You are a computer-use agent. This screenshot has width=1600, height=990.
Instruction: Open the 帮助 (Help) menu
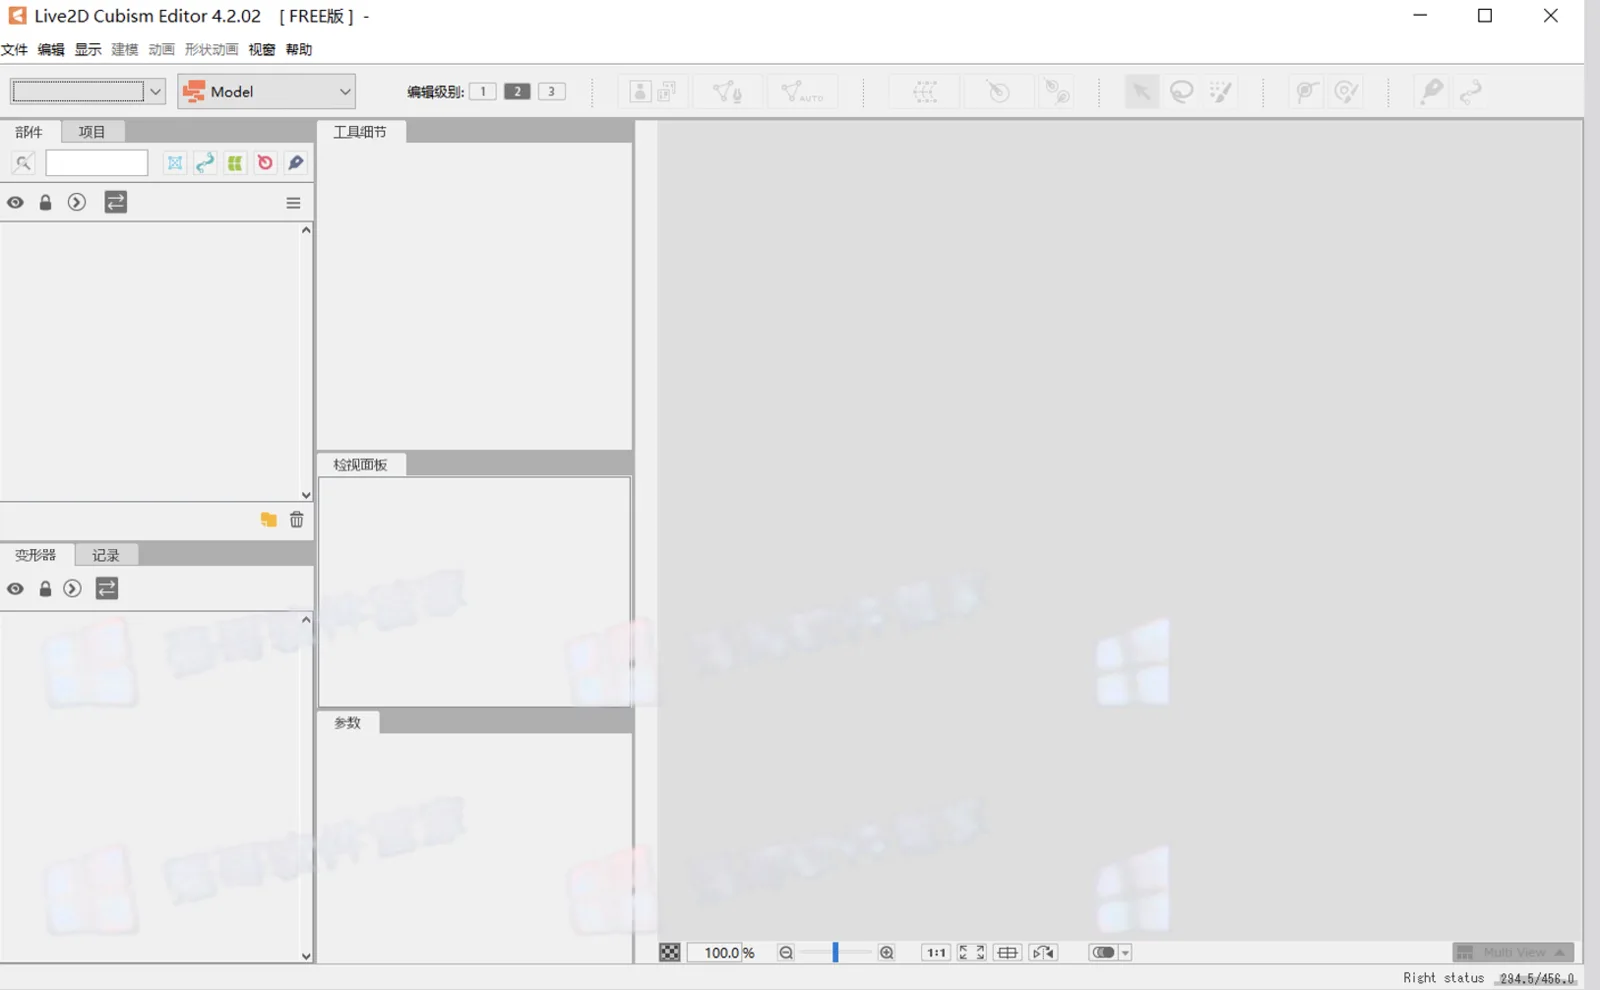click(x=299, y=50)
